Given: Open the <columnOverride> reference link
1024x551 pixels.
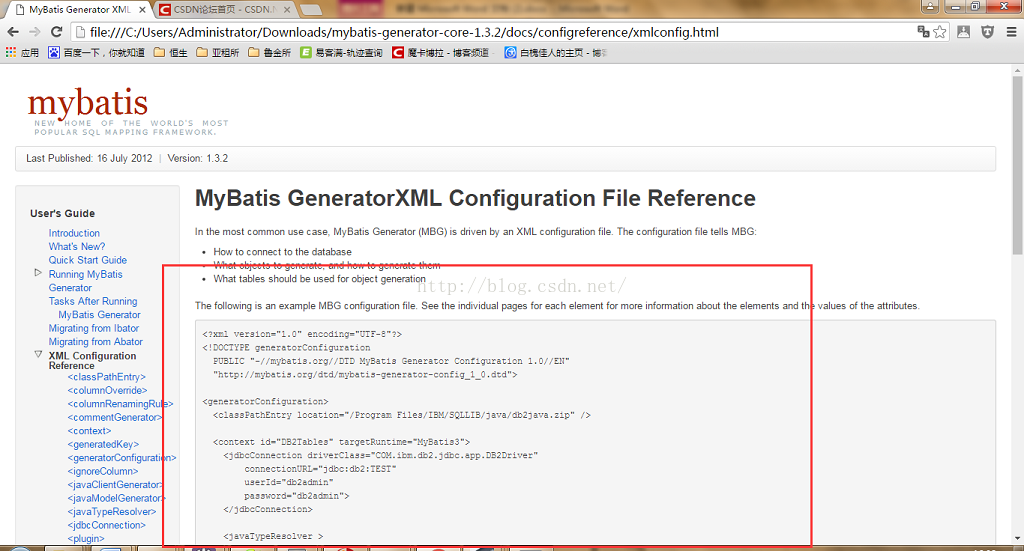Looking at the screenshot, I should point(108,390).
